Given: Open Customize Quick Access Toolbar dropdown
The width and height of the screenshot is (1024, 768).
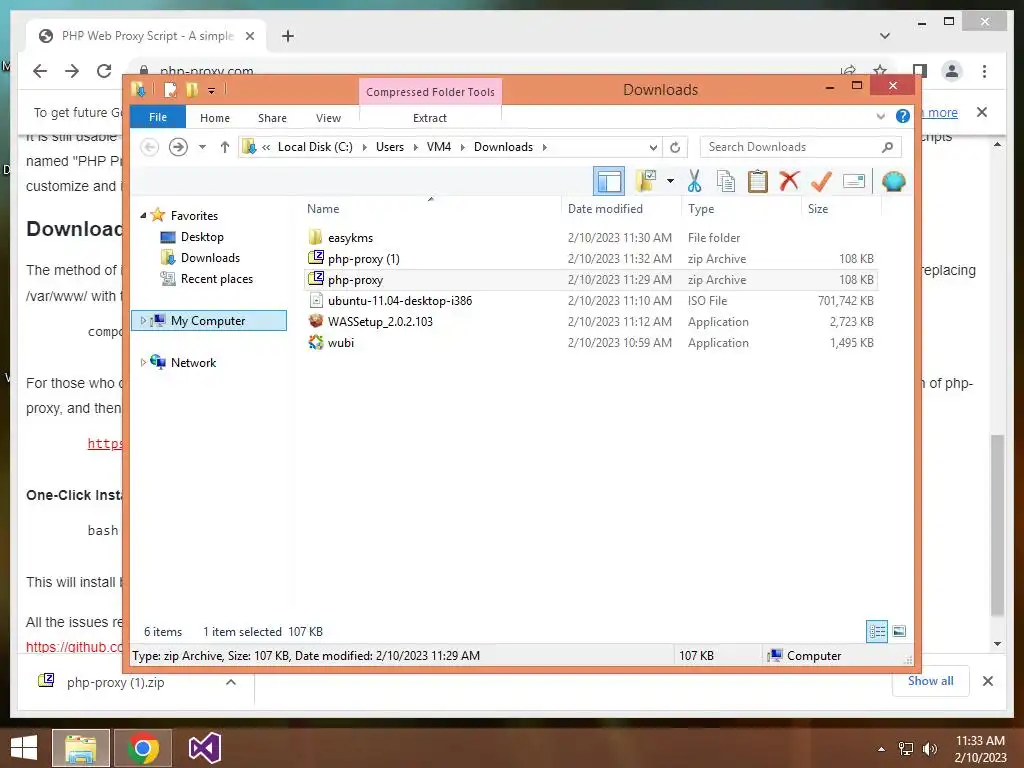Looking at the screenshot, I should click(x=212, y=90).
